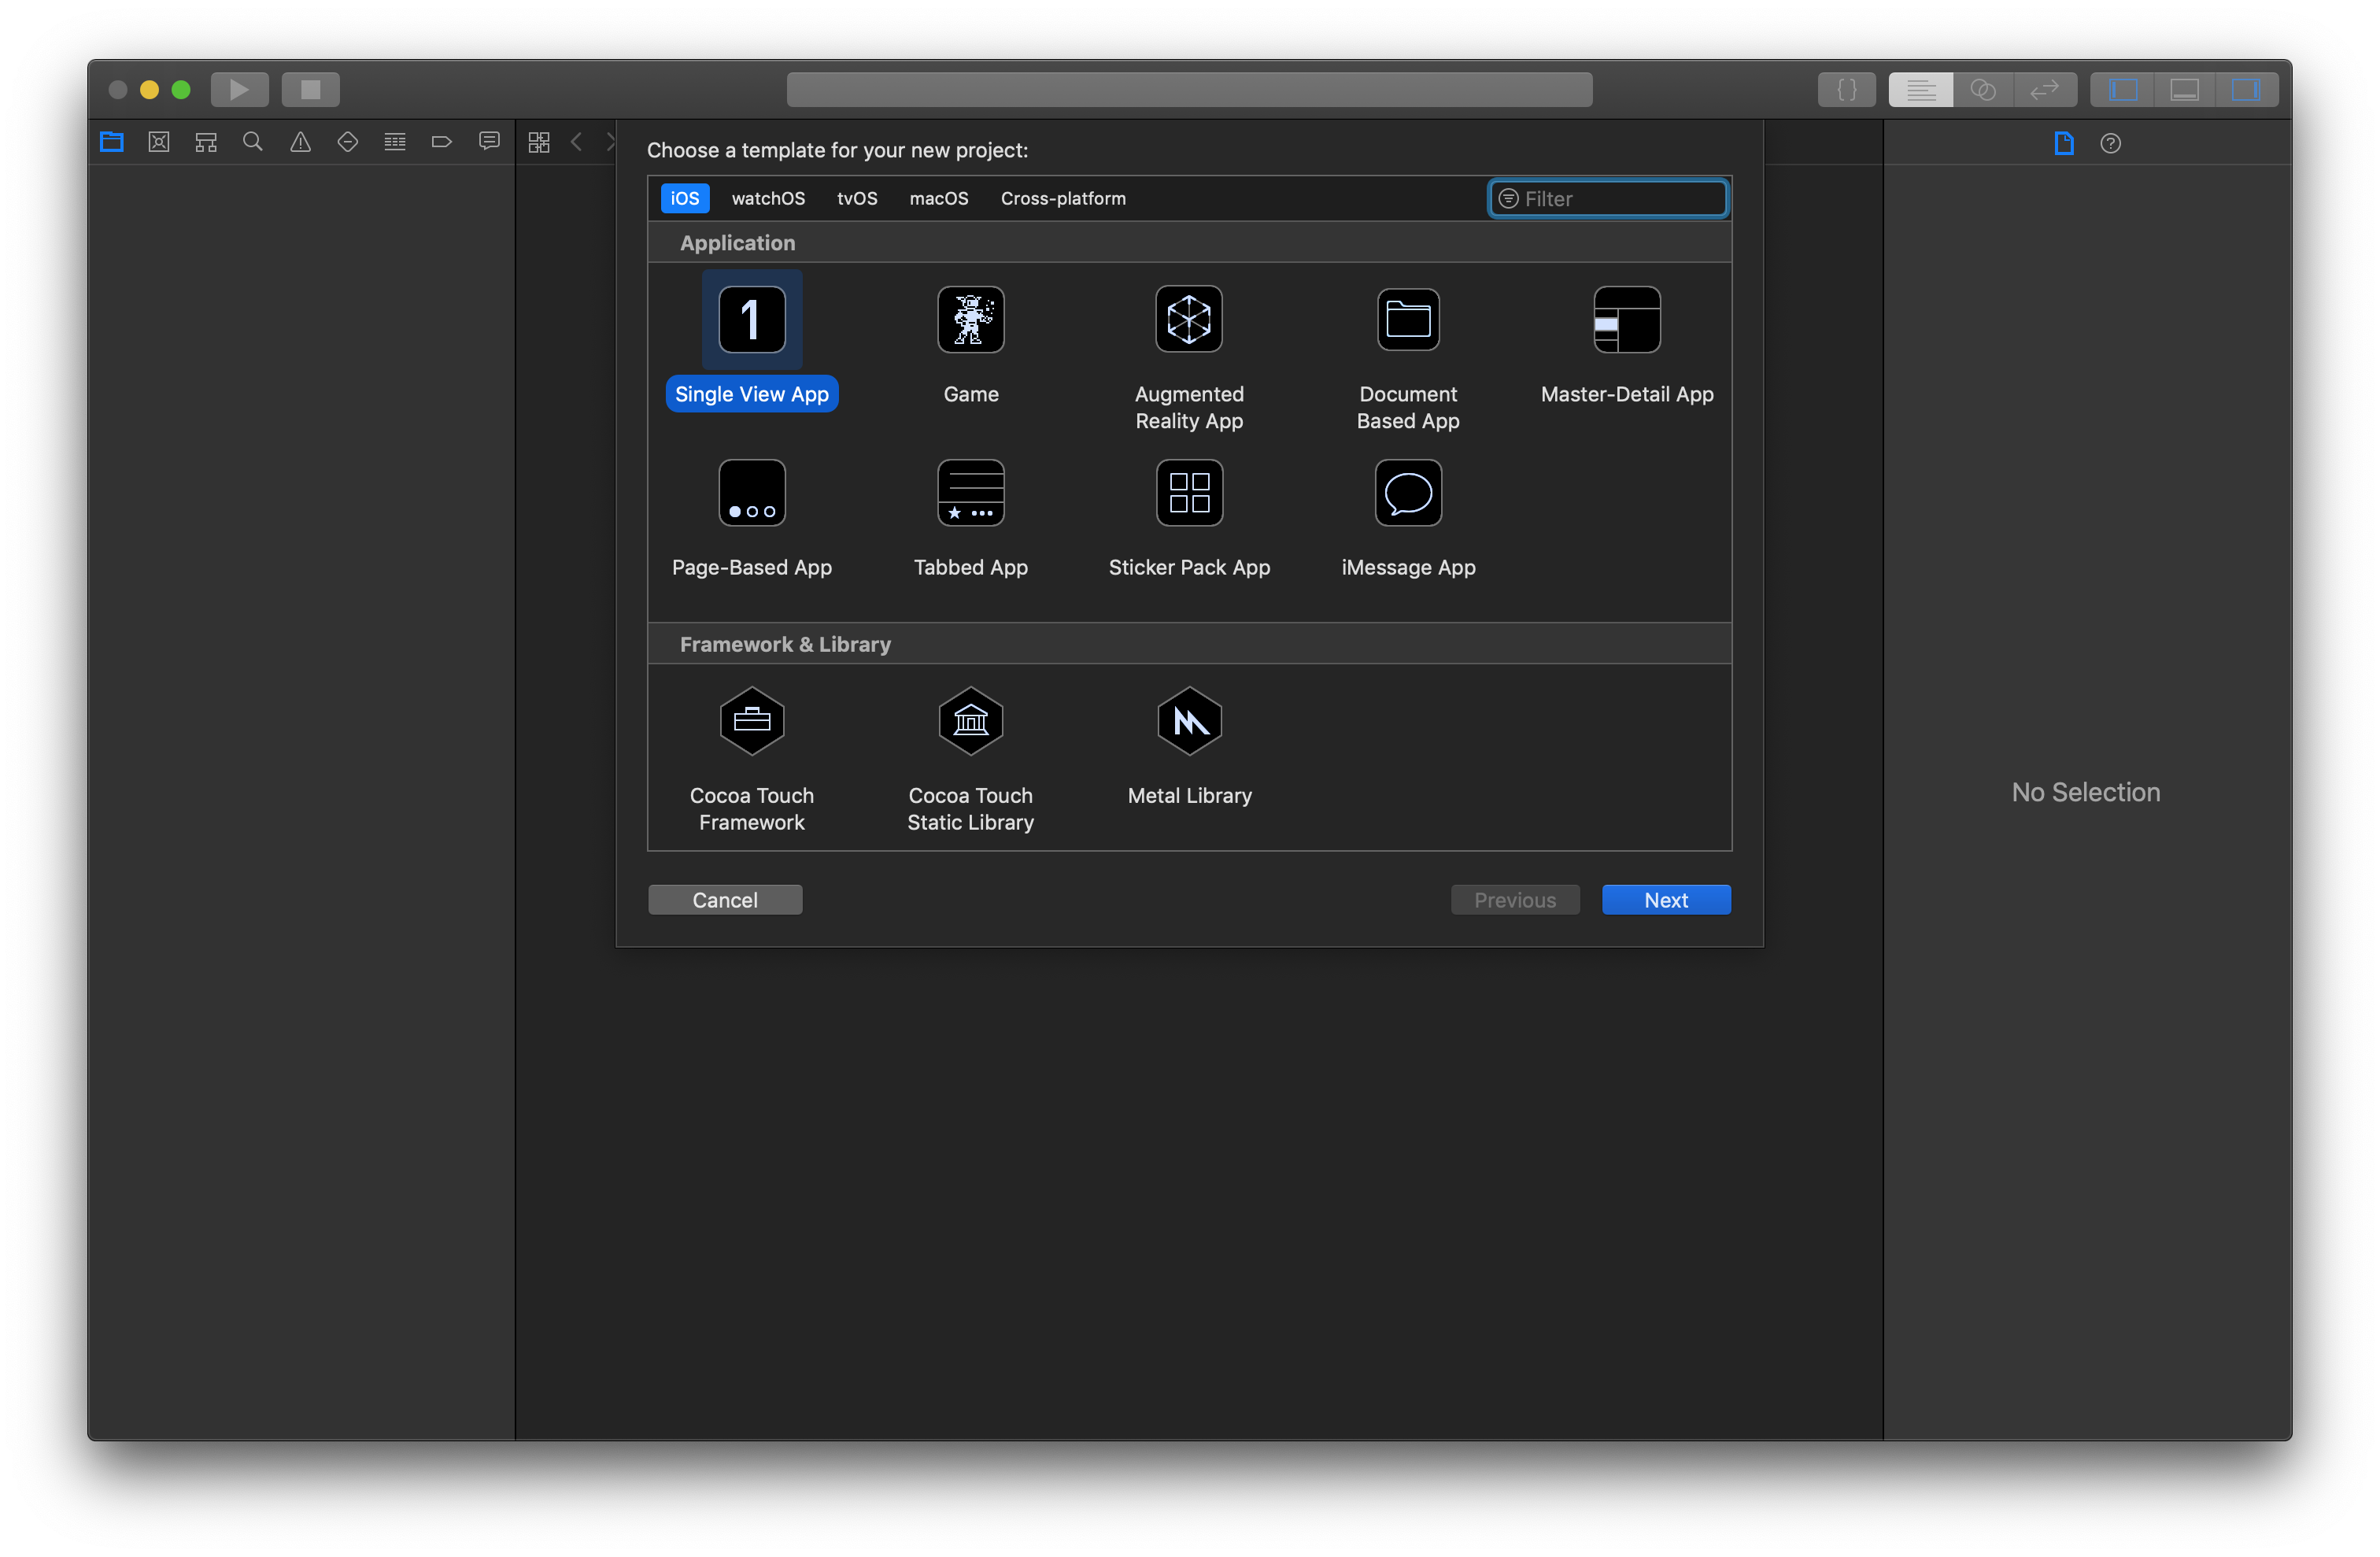The image size is (2380, 1557).
Task: Choose the Metal Library template
Action: tap(1188, 721)
